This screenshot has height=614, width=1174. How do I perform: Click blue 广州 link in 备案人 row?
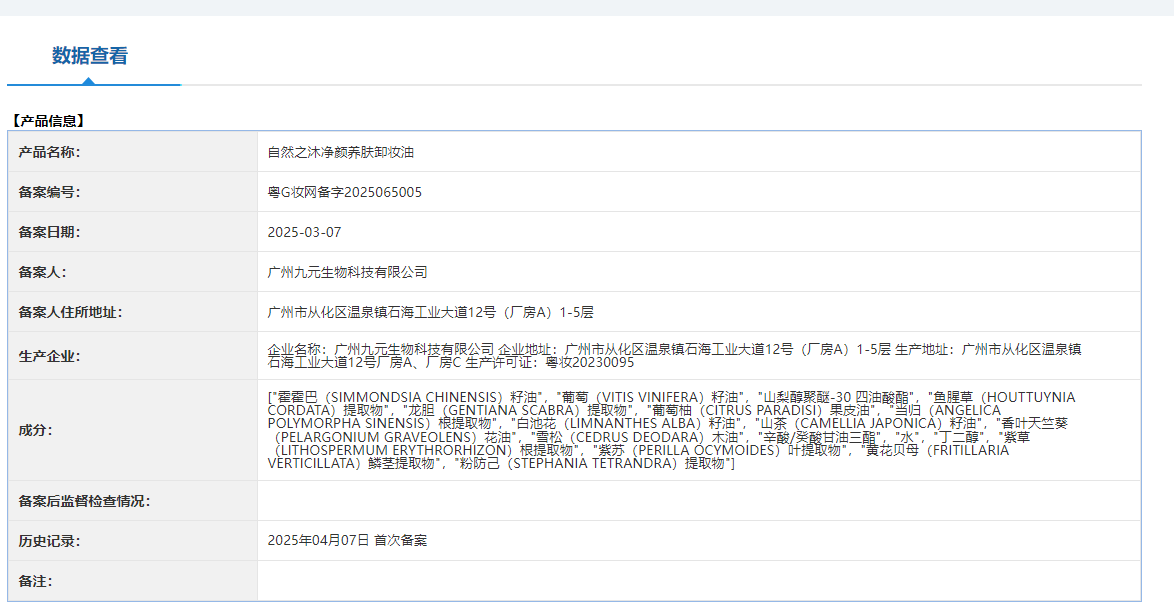(280, 272)
